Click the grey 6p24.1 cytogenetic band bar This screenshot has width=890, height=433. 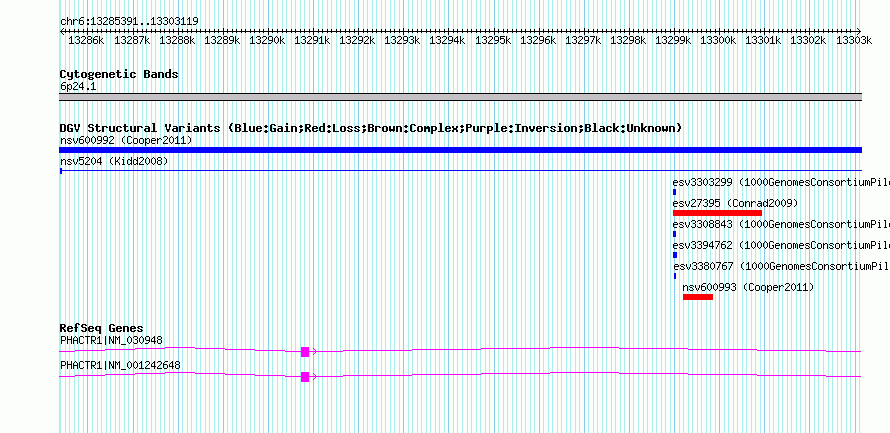pyautogui.click(x=460, y=97)
